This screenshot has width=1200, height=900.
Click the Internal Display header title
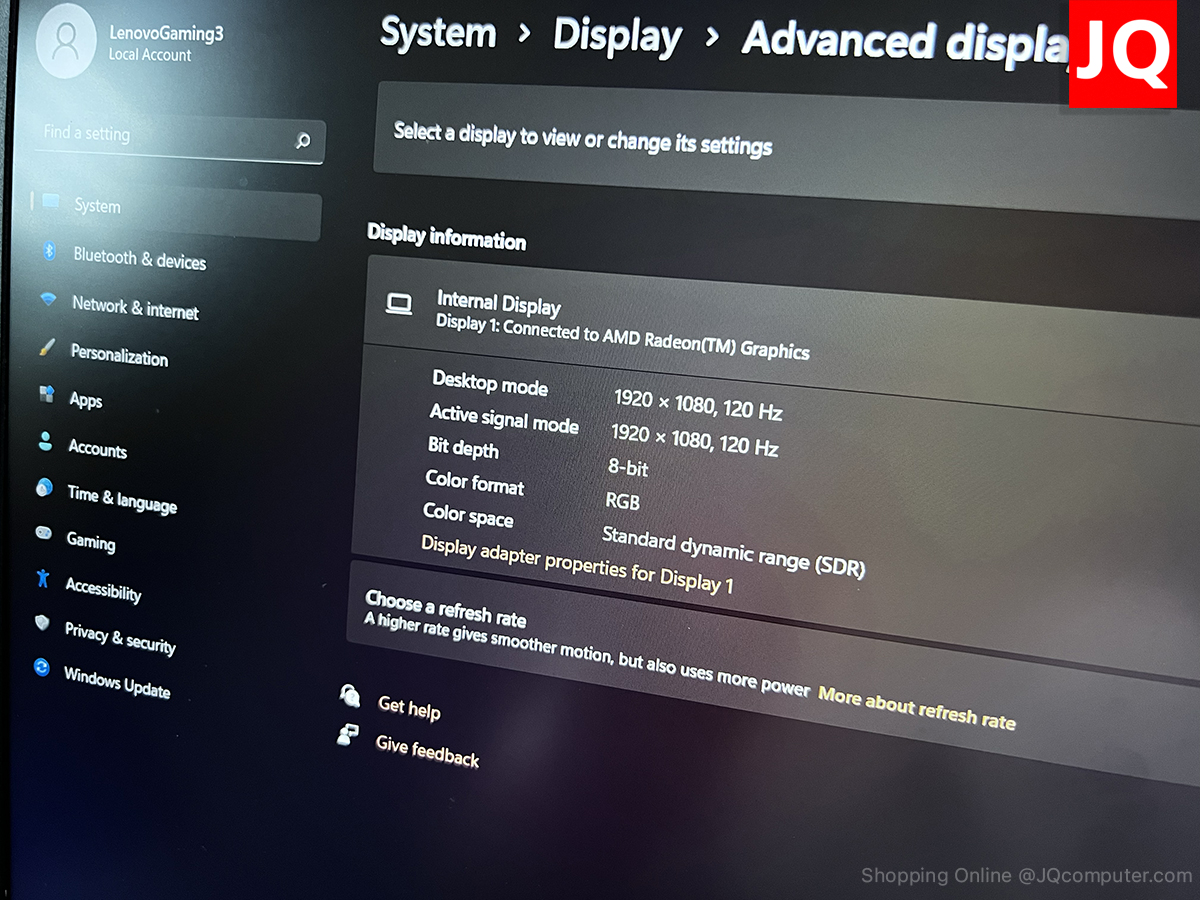point(499,303)
